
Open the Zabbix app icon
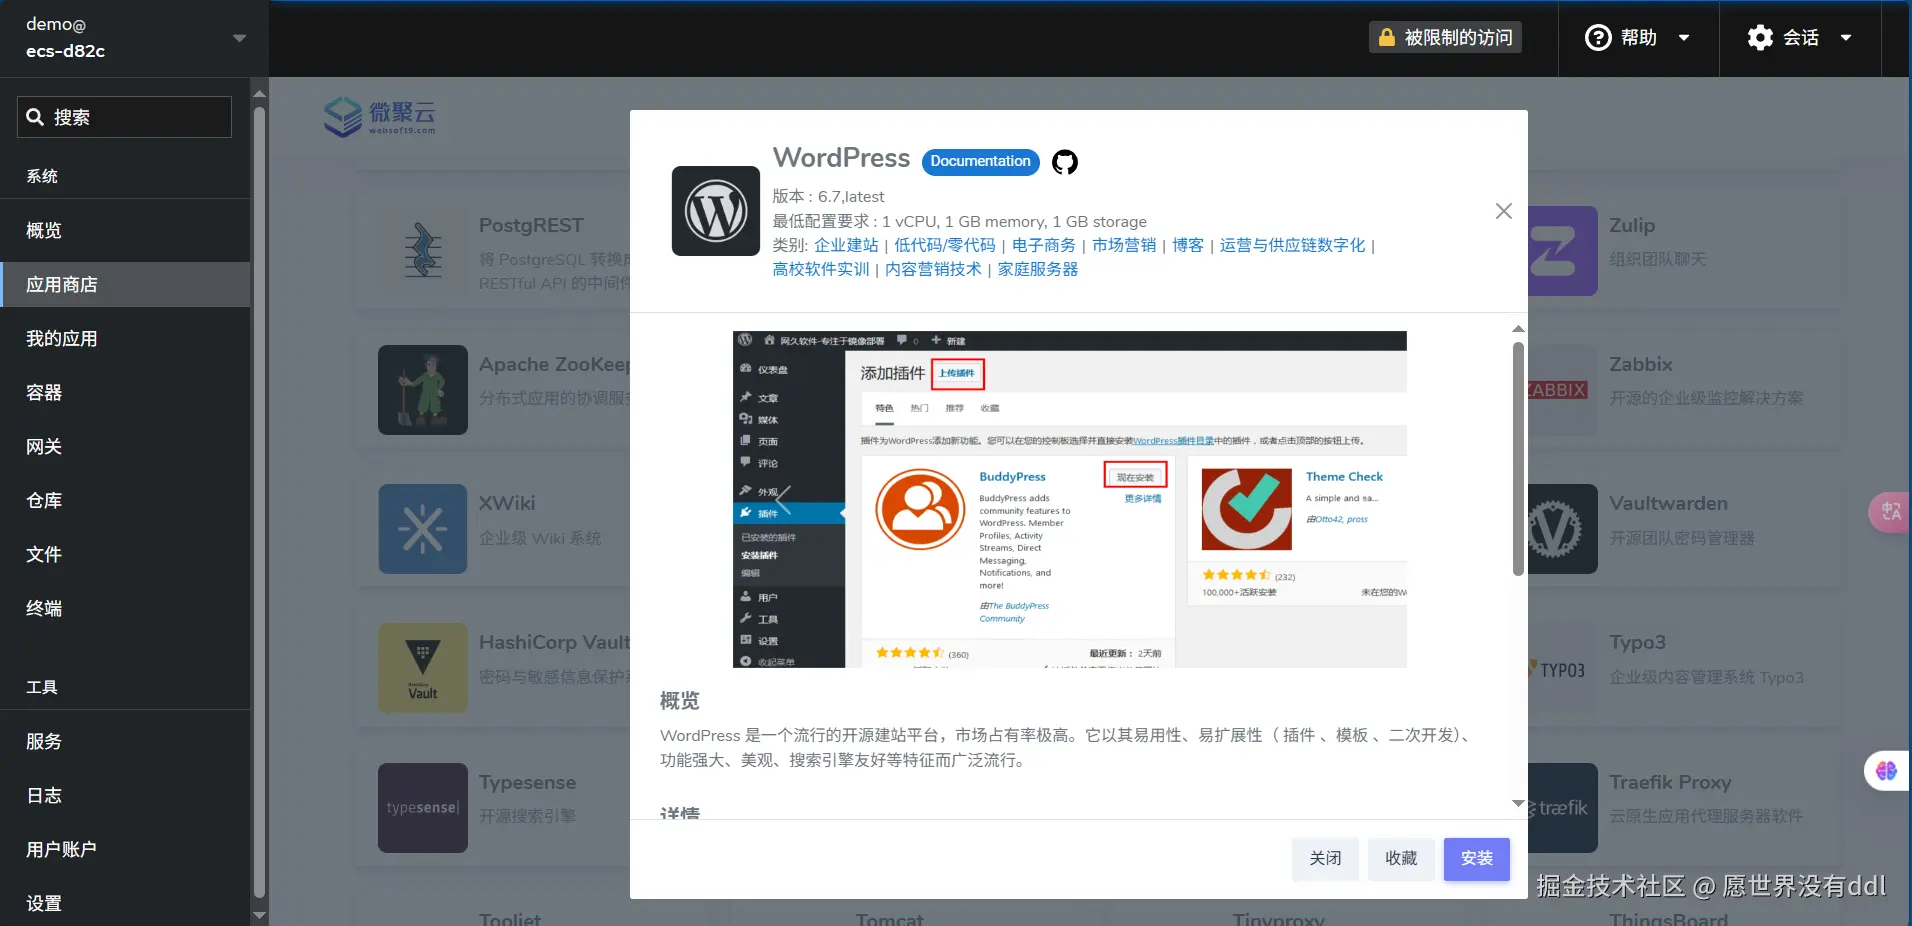click(1562, 390)
